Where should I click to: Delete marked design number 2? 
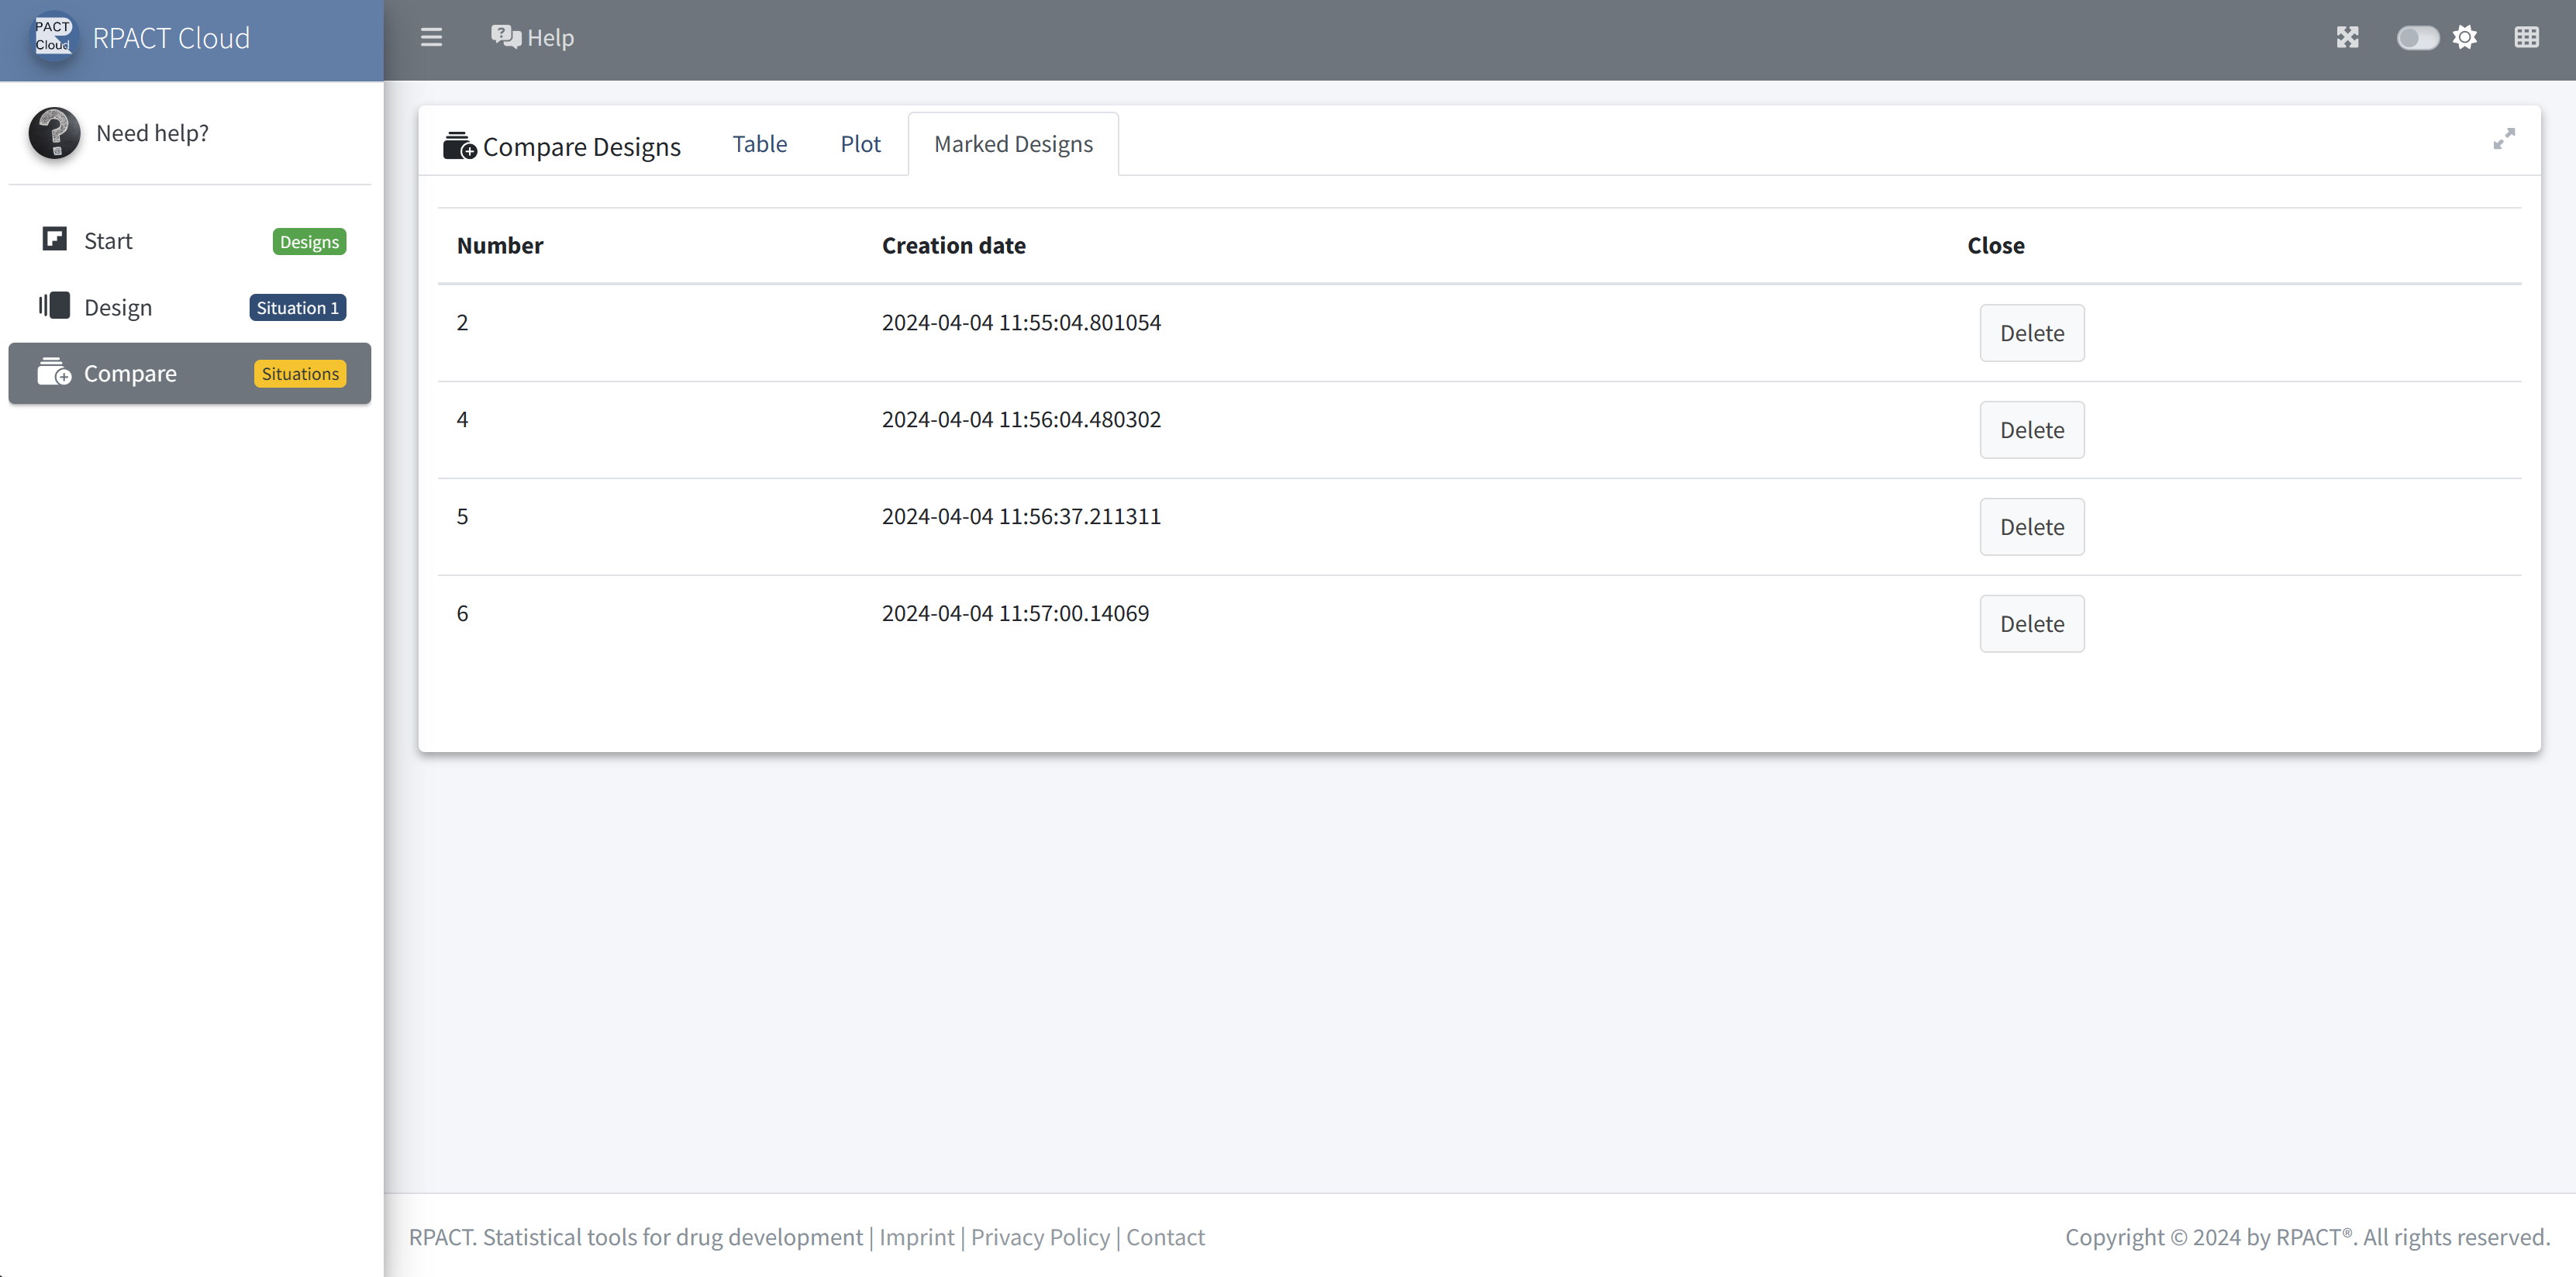(2031, 333)
